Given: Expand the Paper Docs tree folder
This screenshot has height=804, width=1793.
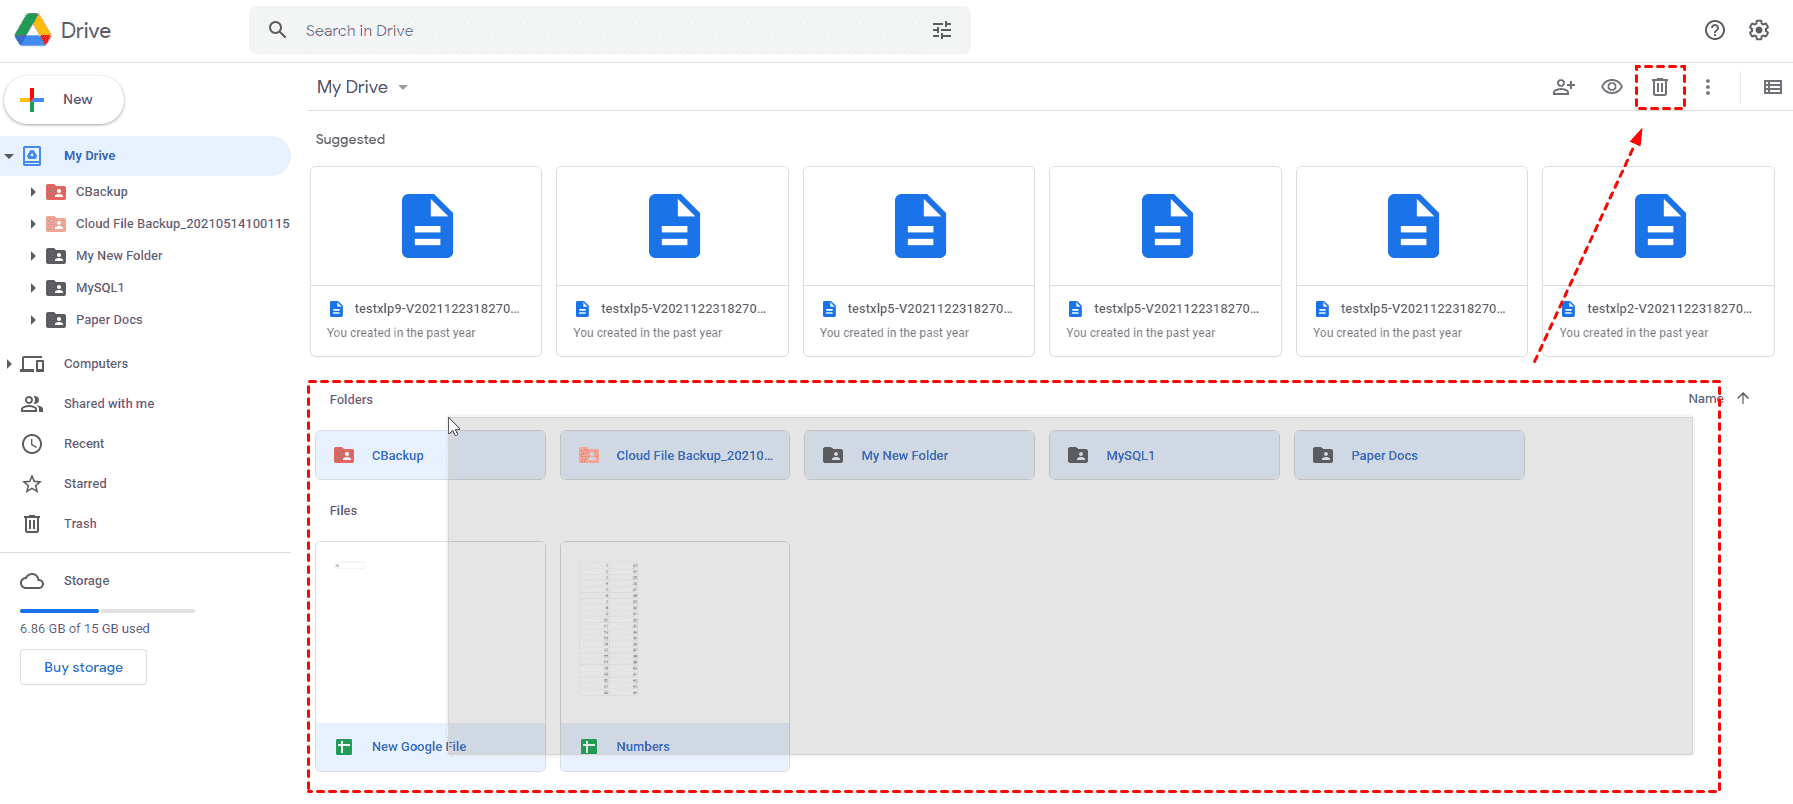Looking at the screenshot, I should click(x=33, y=320).
